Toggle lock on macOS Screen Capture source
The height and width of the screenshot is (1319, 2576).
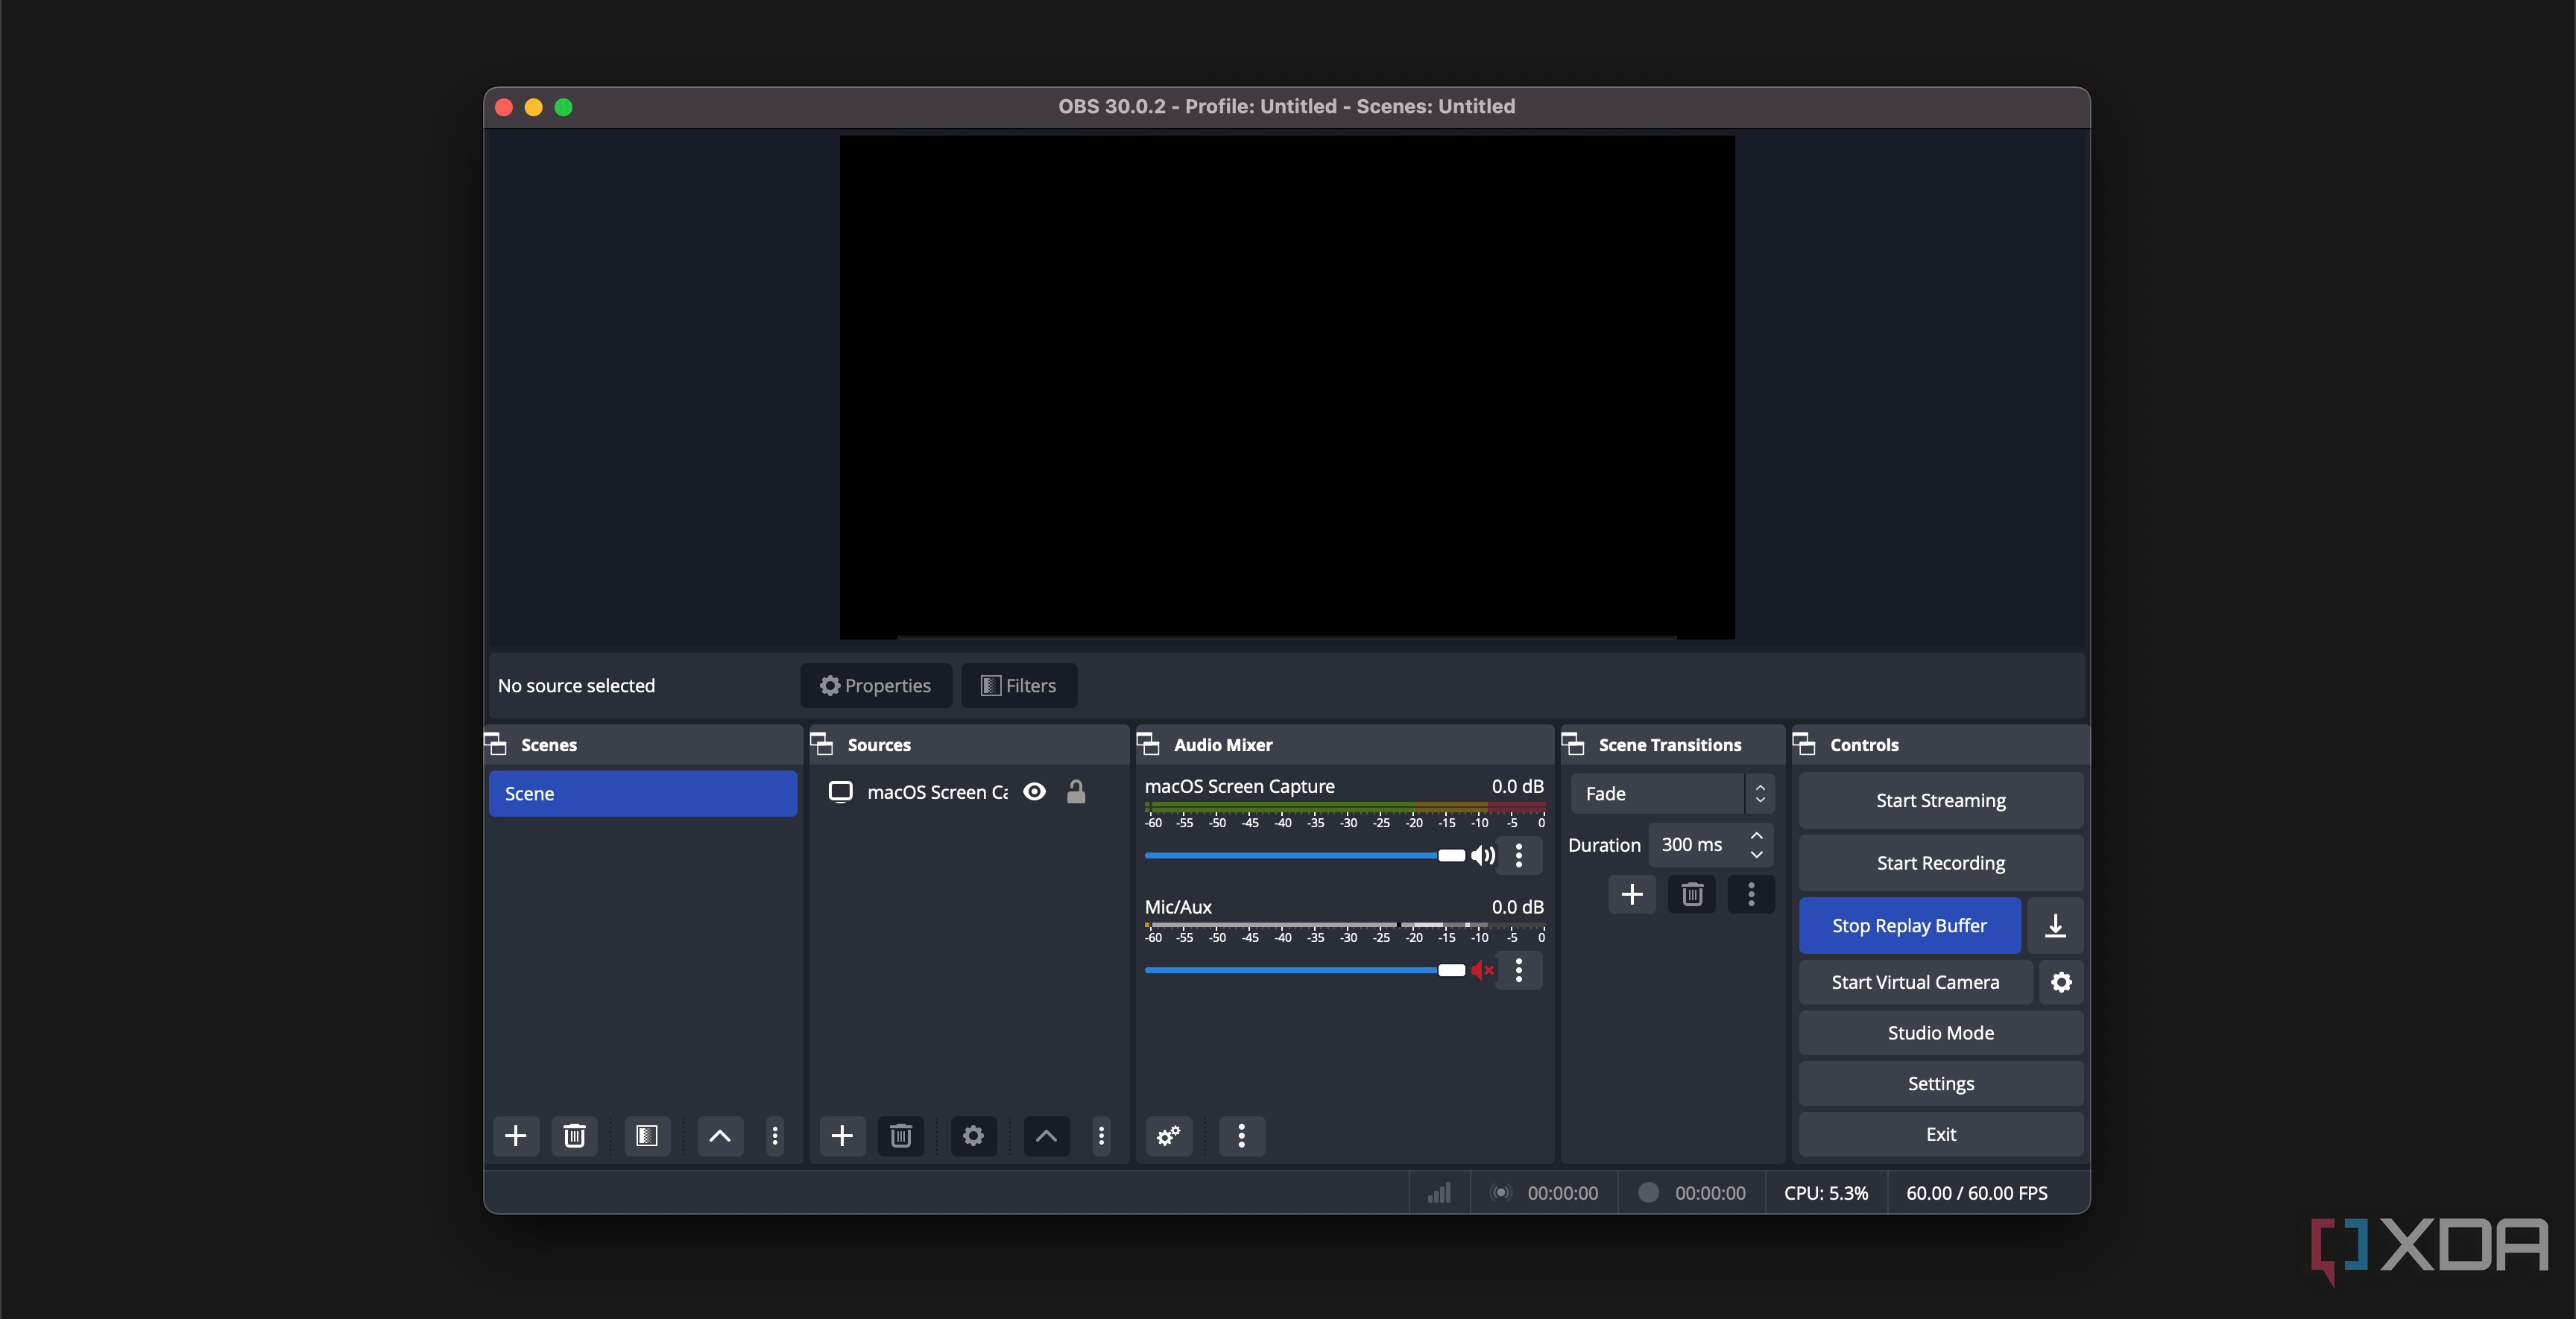pyautogui.click(x=1076, y=792)
